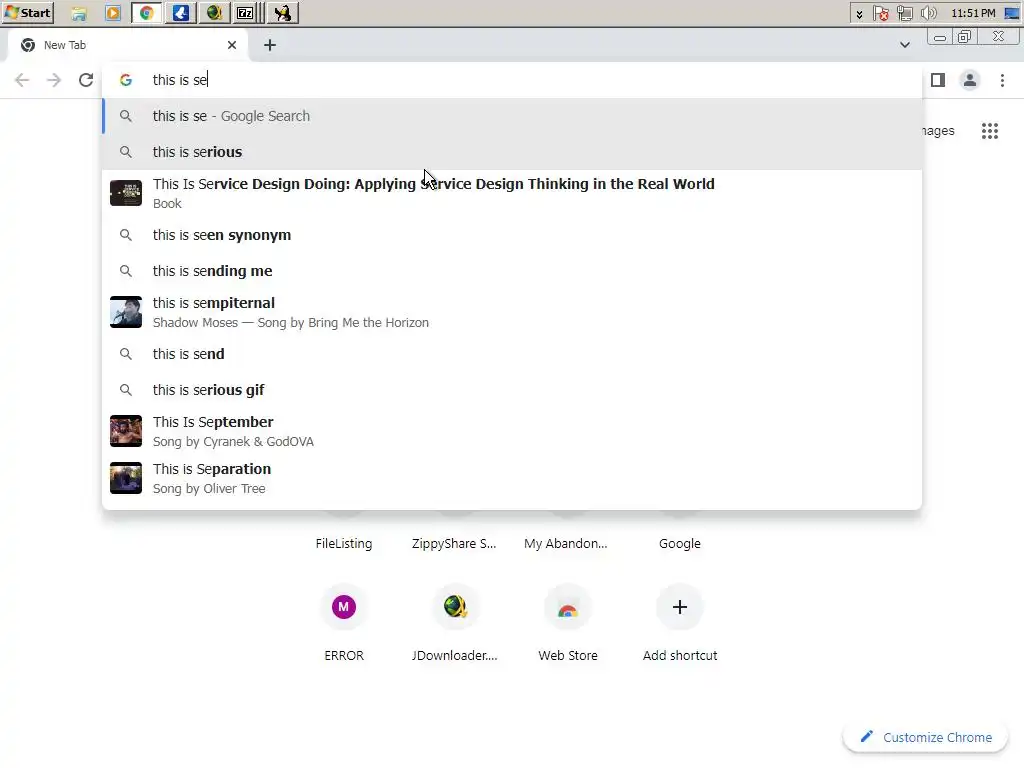Select the New Tab browser tab
Image resolution: width=1024 pixels, height=768 pixels.
[129, 45]
